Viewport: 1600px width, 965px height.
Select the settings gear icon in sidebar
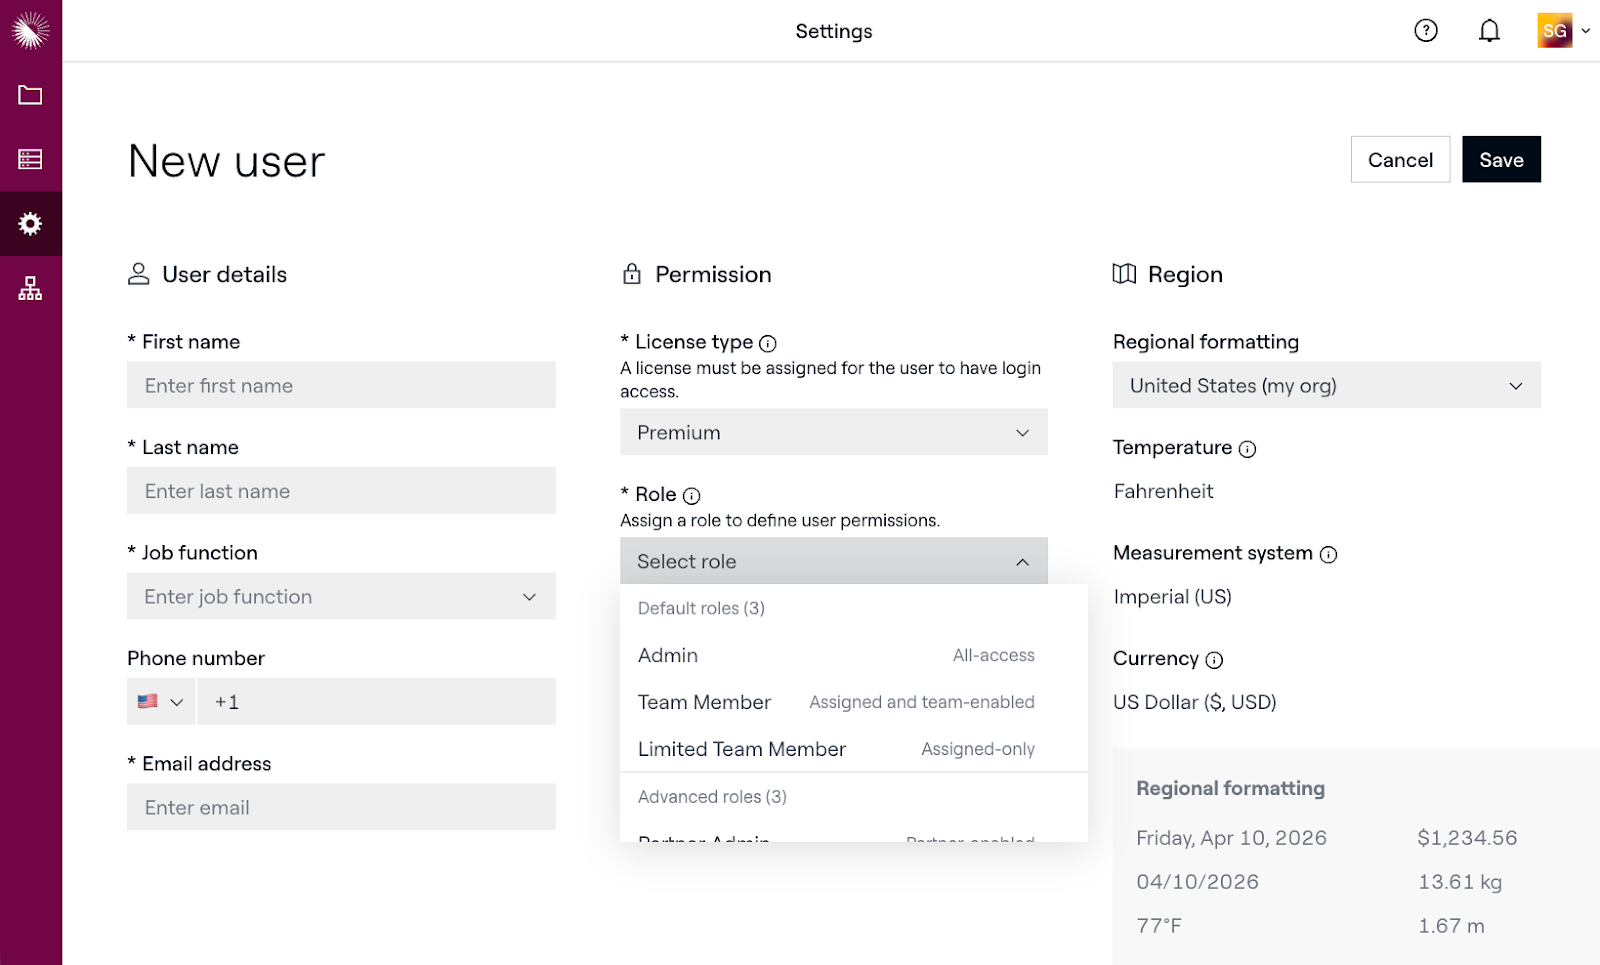click(30, 224)
